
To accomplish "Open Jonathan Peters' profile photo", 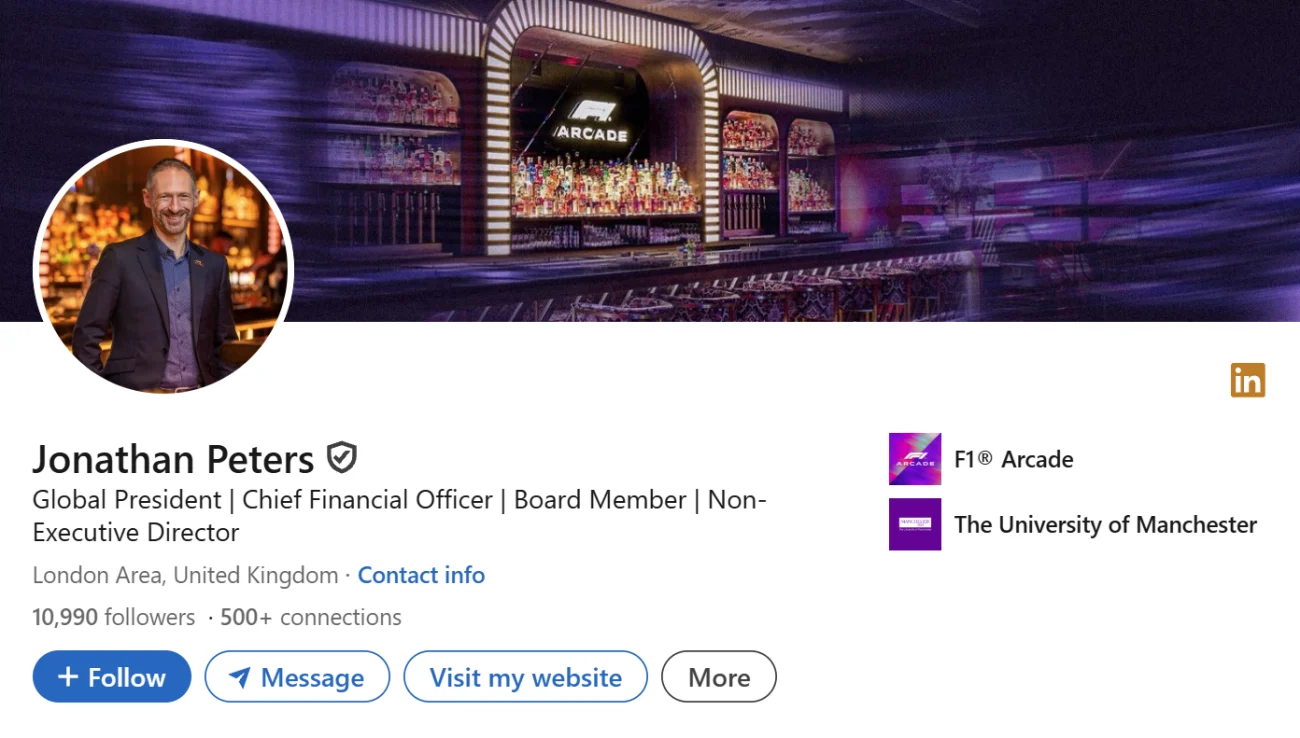I will pyautogui.click(x=163, y=267).
